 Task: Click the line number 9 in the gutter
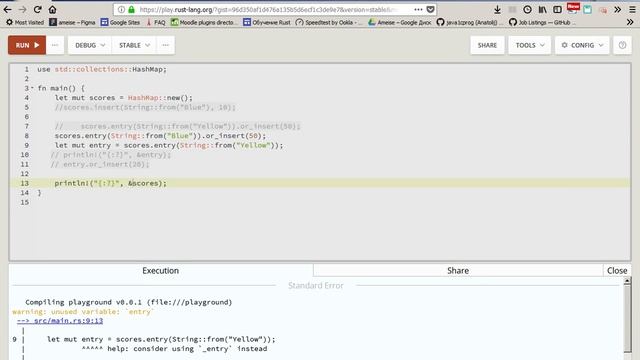[x=26, y=145]
